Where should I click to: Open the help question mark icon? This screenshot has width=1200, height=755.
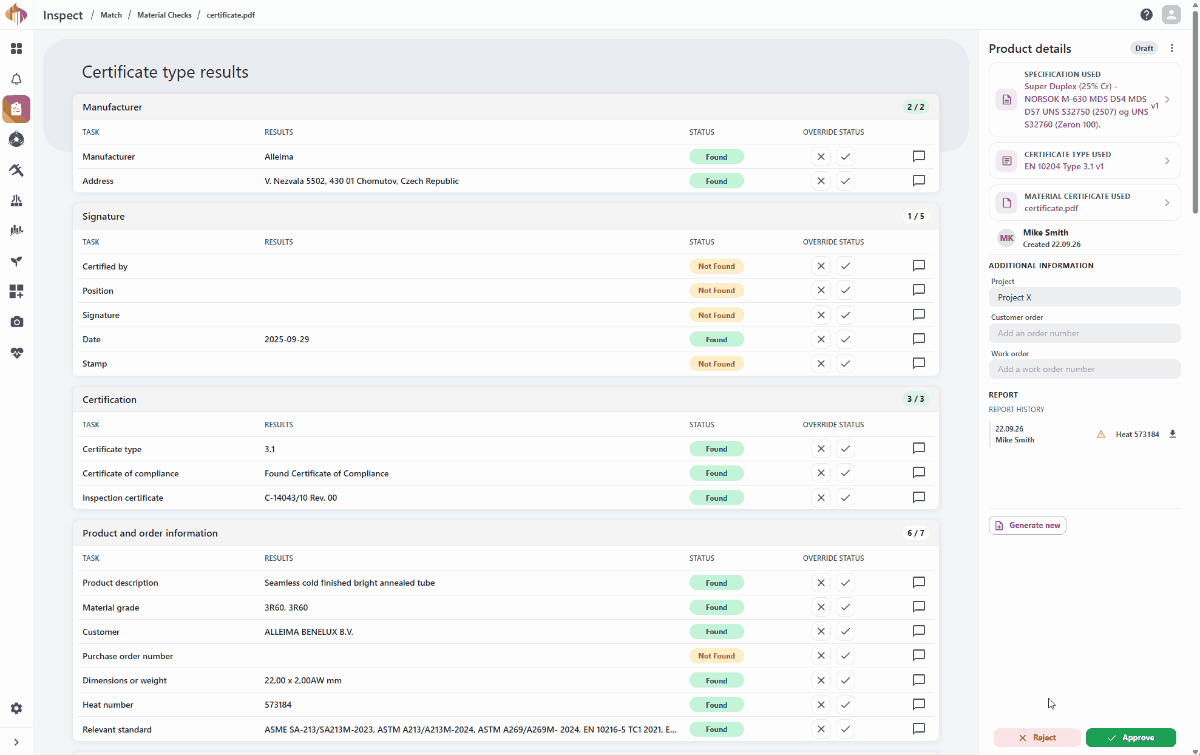tap(1146, 15)
